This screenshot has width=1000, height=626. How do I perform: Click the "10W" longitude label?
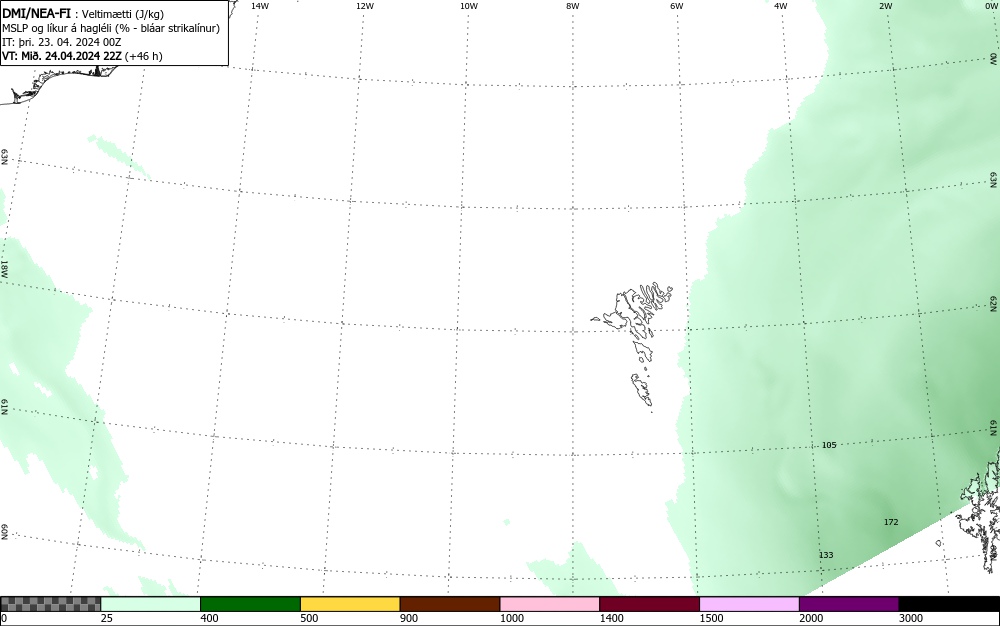tap(469, 6)
